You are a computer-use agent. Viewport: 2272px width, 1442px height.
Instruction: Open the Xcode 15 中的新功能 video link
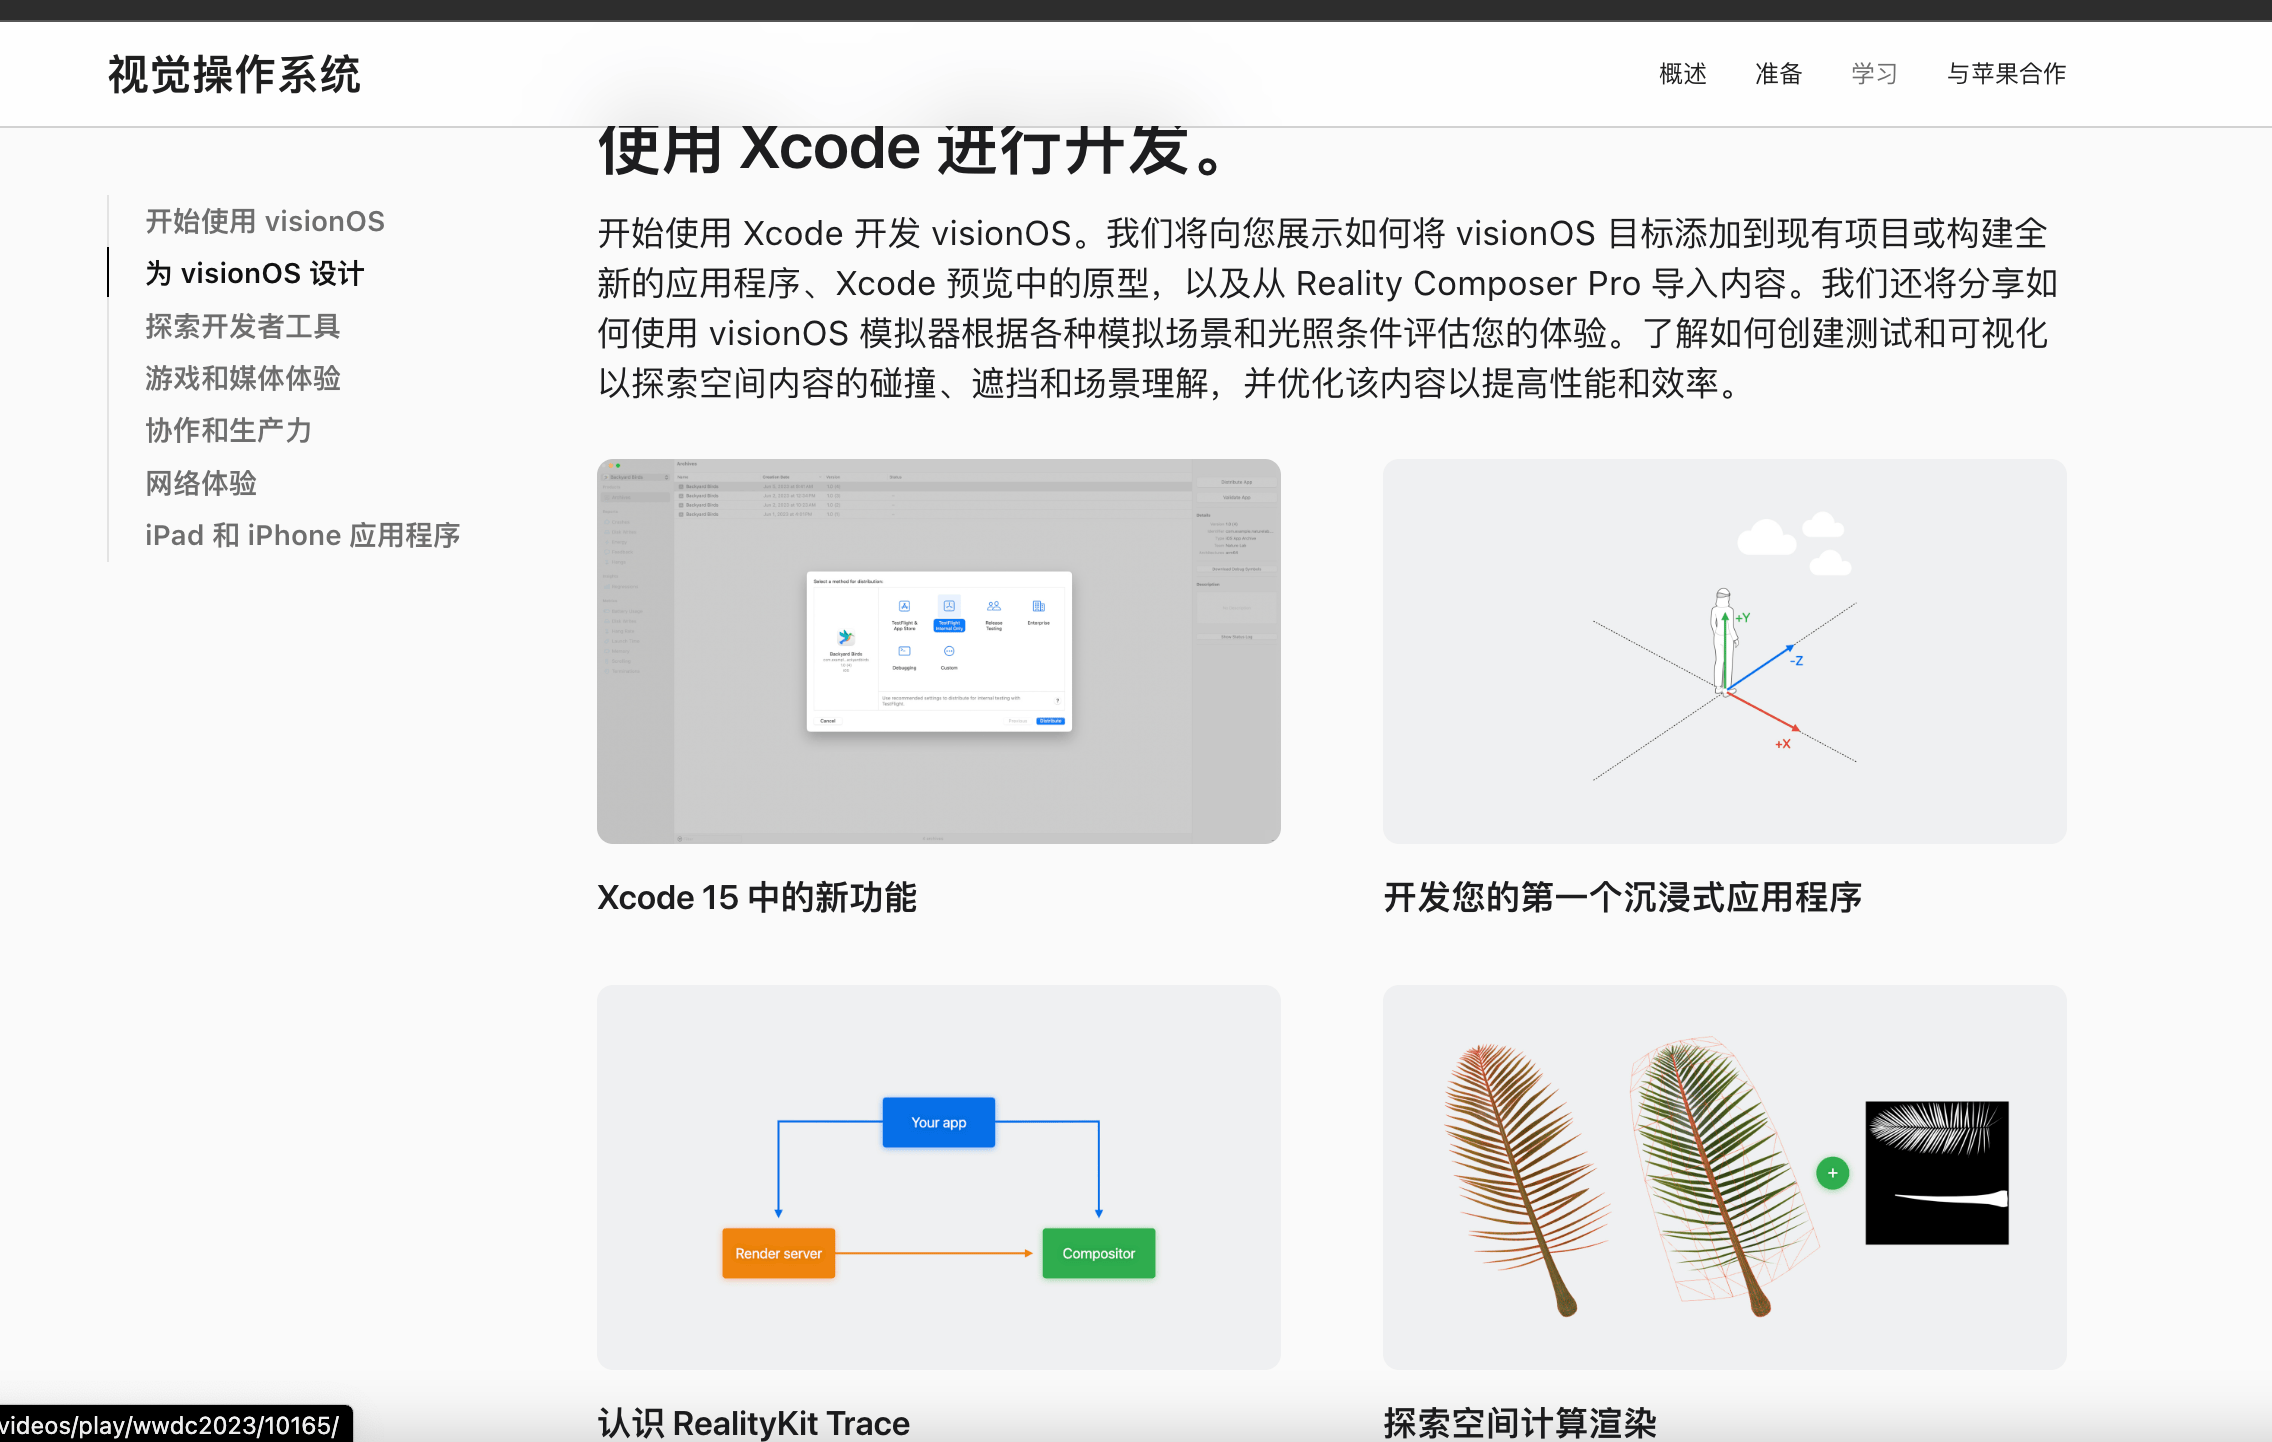(757, 897)
